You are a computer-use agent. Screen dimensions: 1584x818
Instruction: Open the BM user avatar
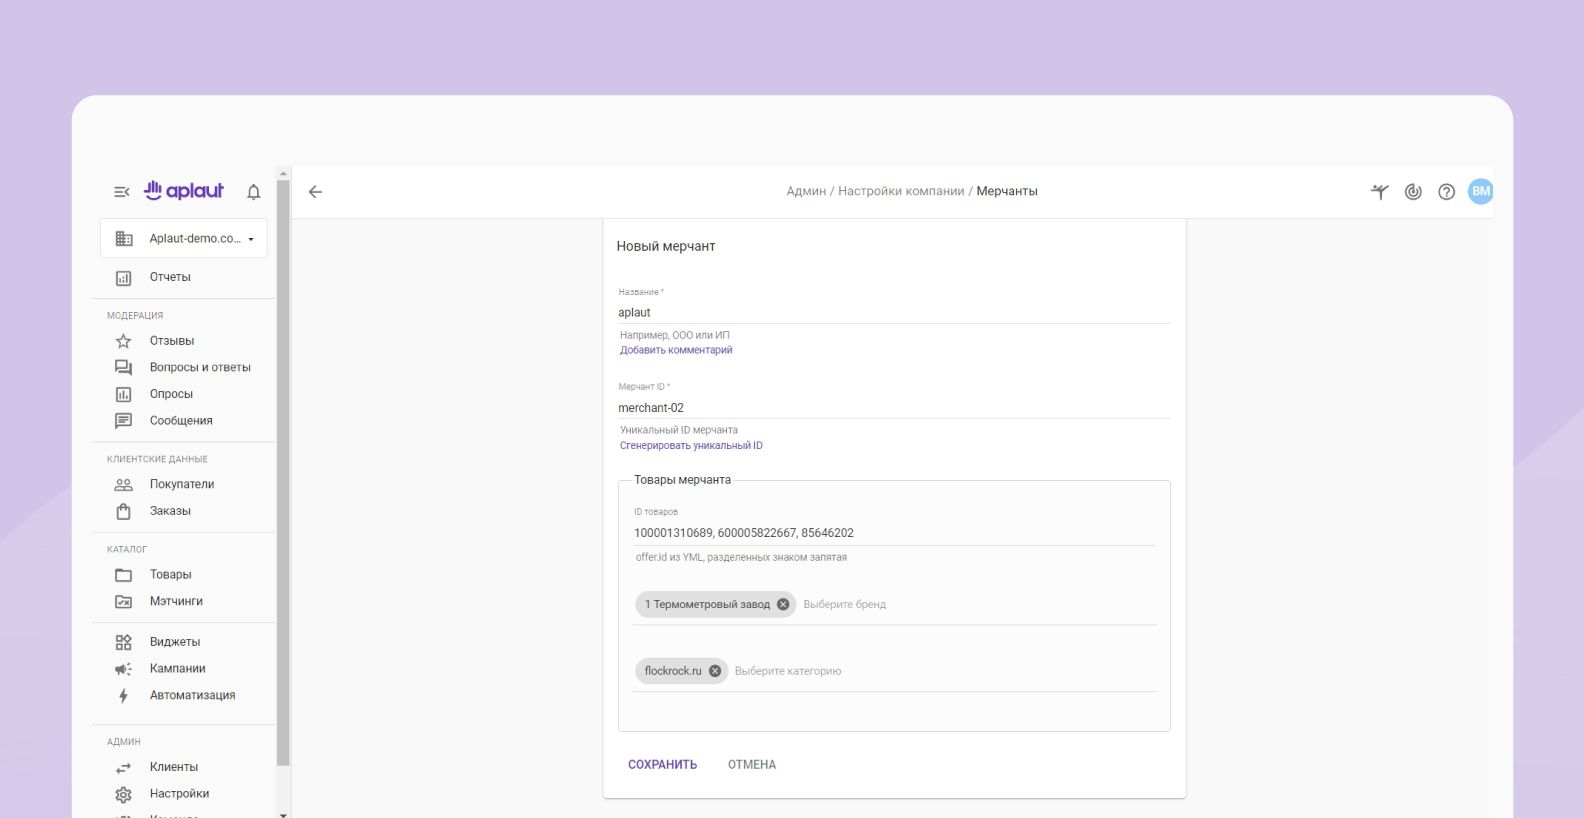point(1480,191)
